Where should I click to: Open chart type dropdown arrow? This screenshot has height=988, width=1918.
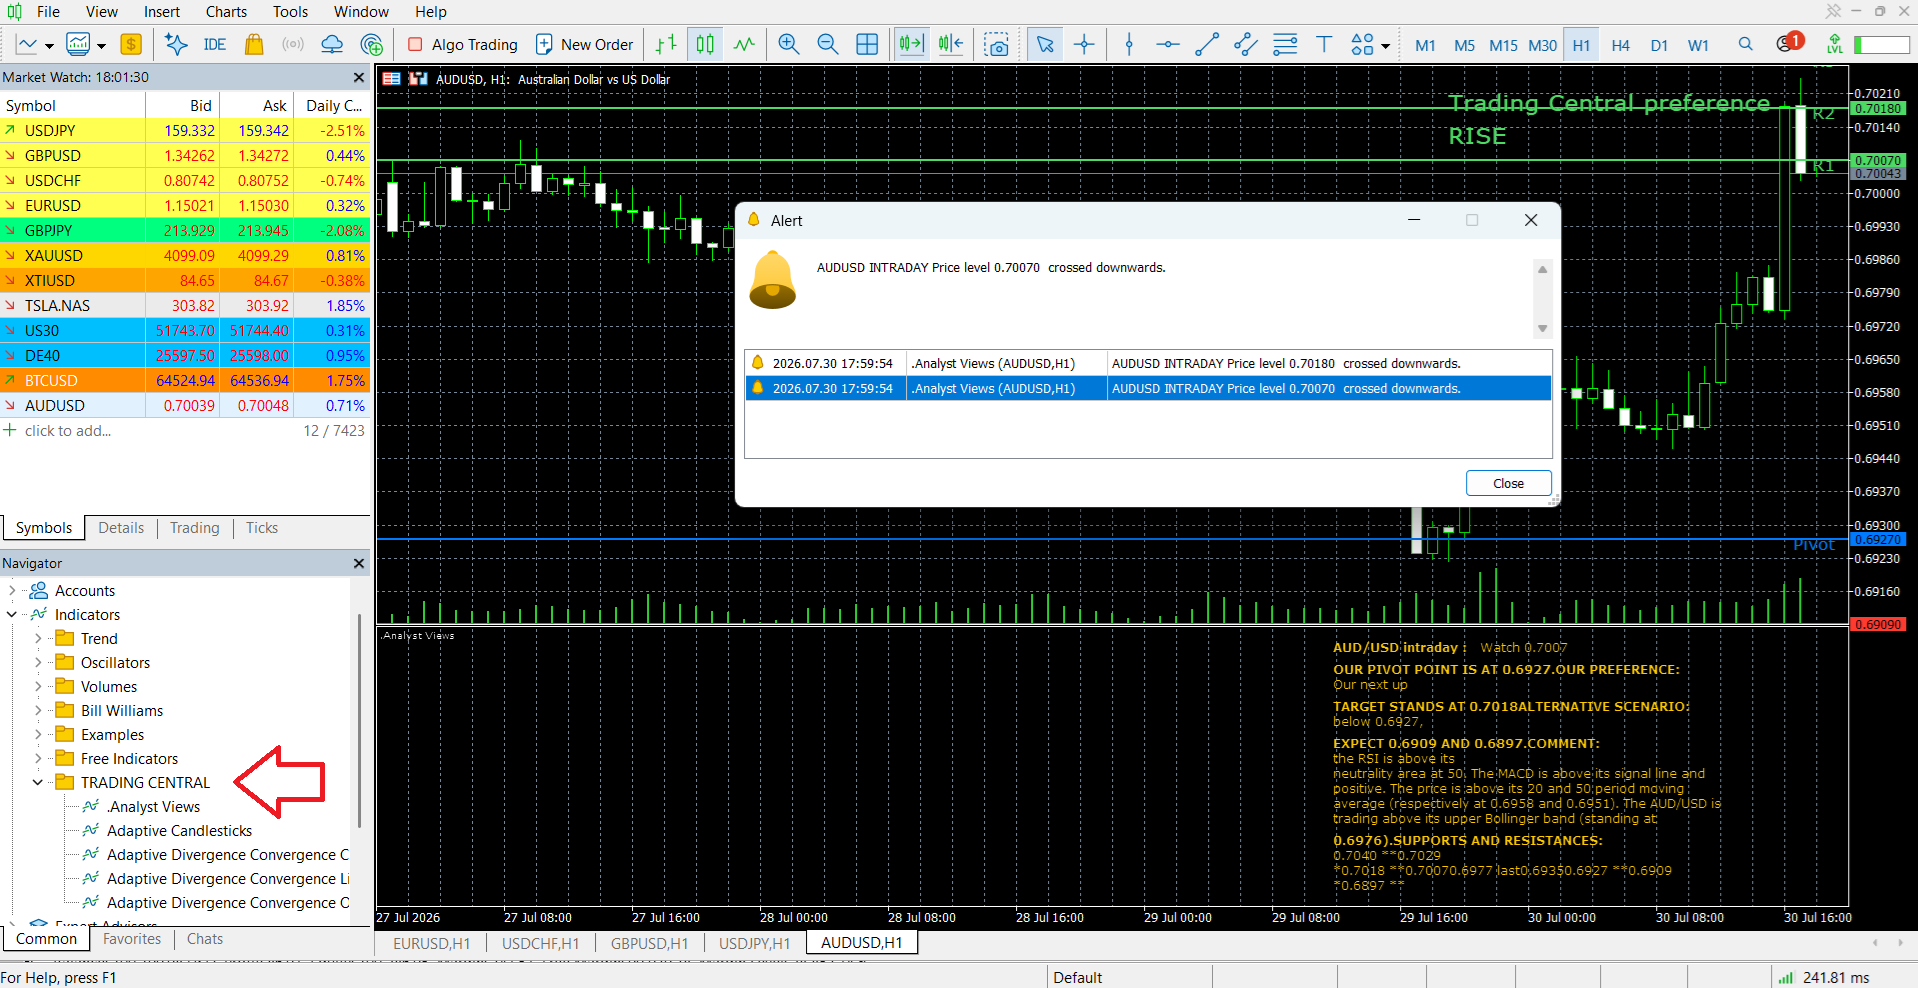48,46
